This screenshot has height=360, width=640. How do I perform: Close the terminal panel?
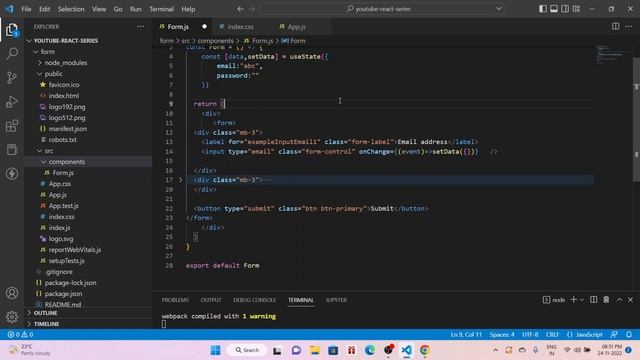631,300
